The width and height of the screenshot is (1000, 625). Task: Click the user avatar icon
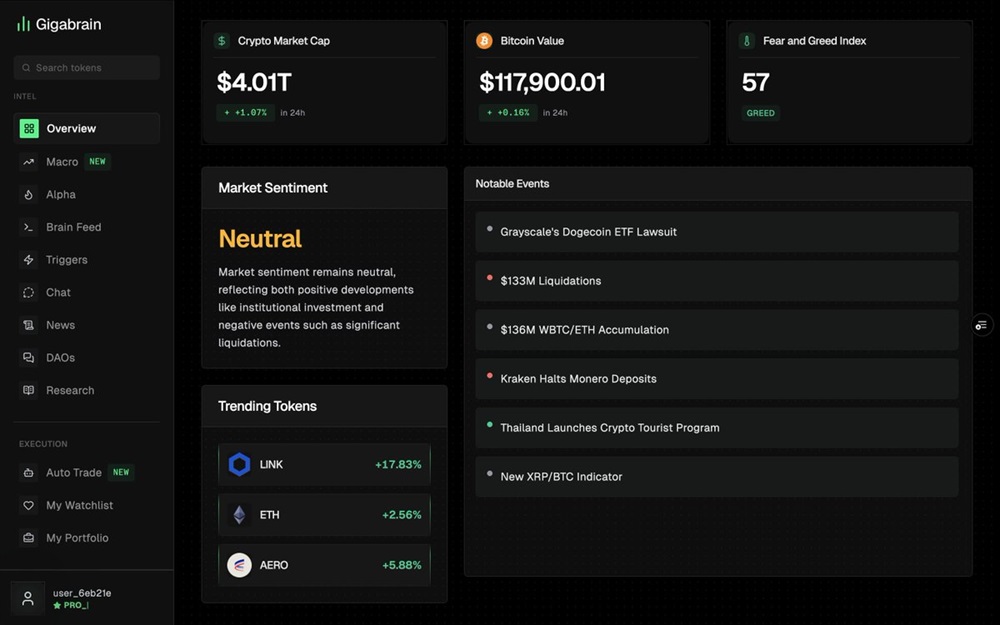click(27, 598)
